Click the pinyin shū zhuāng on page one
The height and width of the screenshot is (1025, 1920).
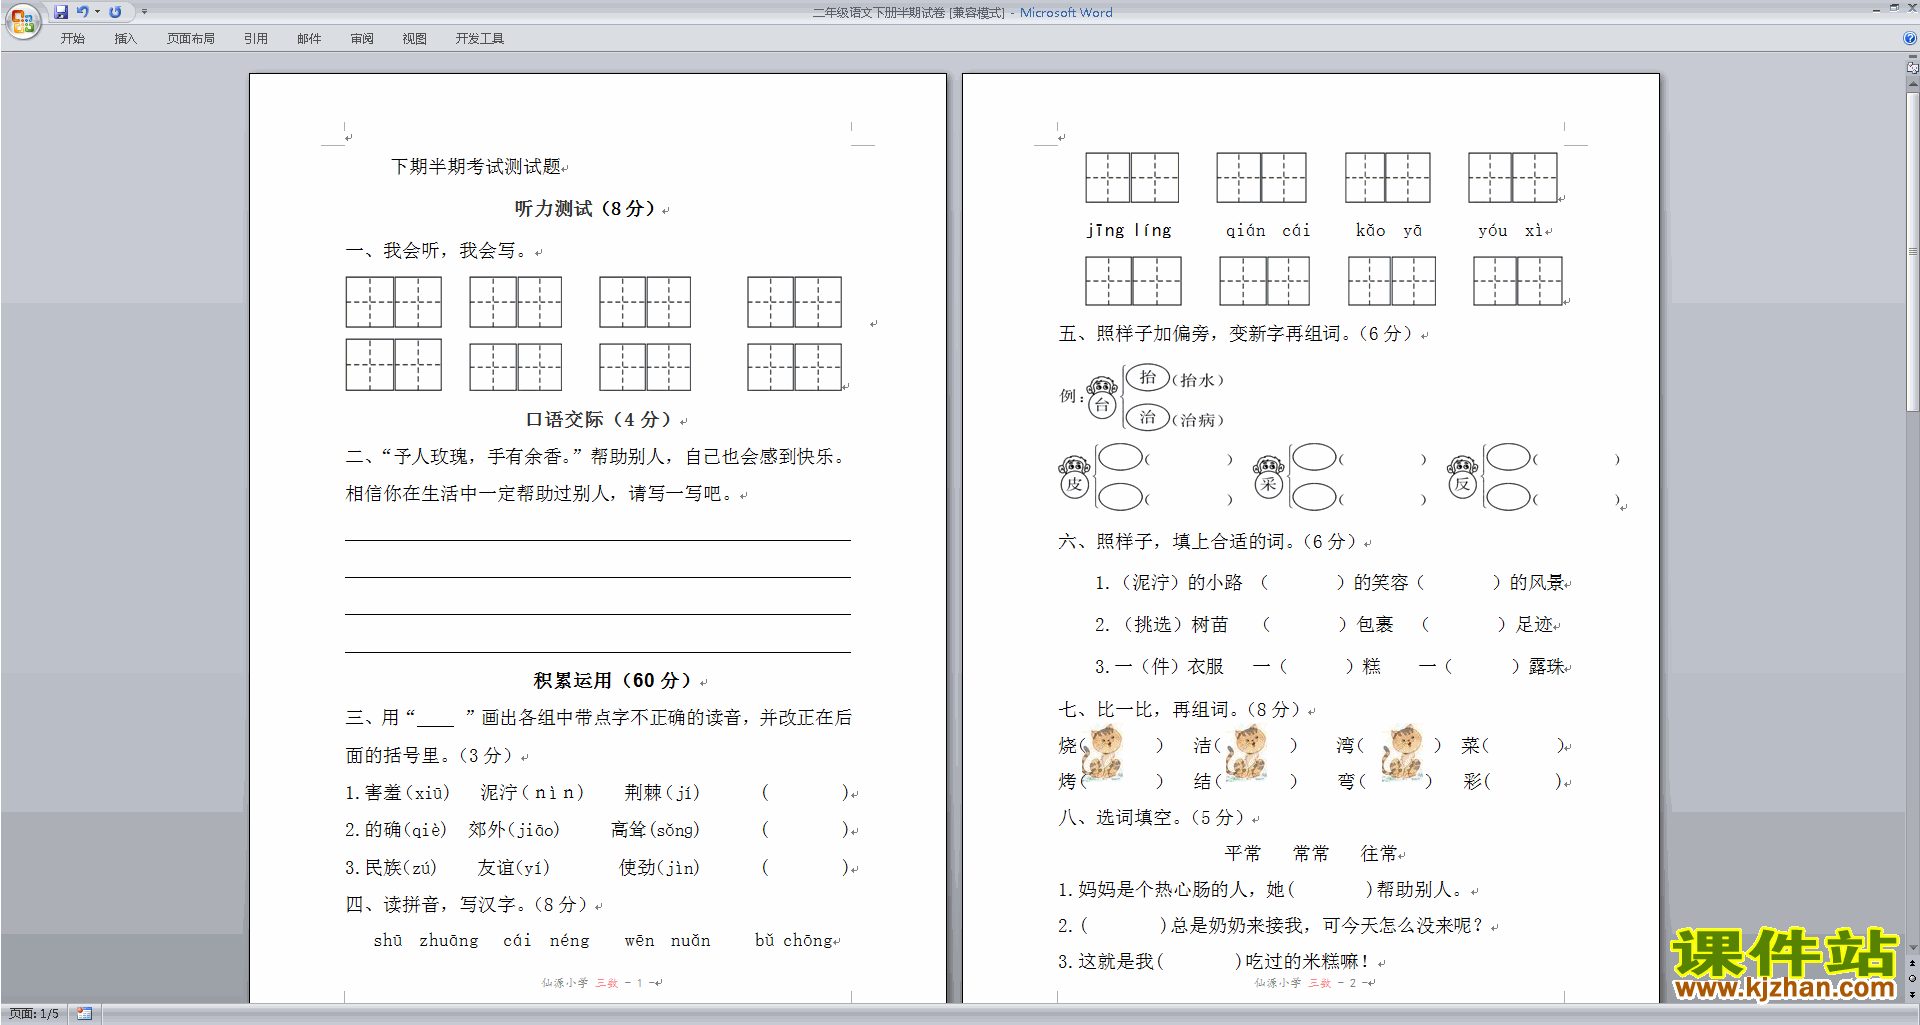pyautogui.click(x=426, y=941)
